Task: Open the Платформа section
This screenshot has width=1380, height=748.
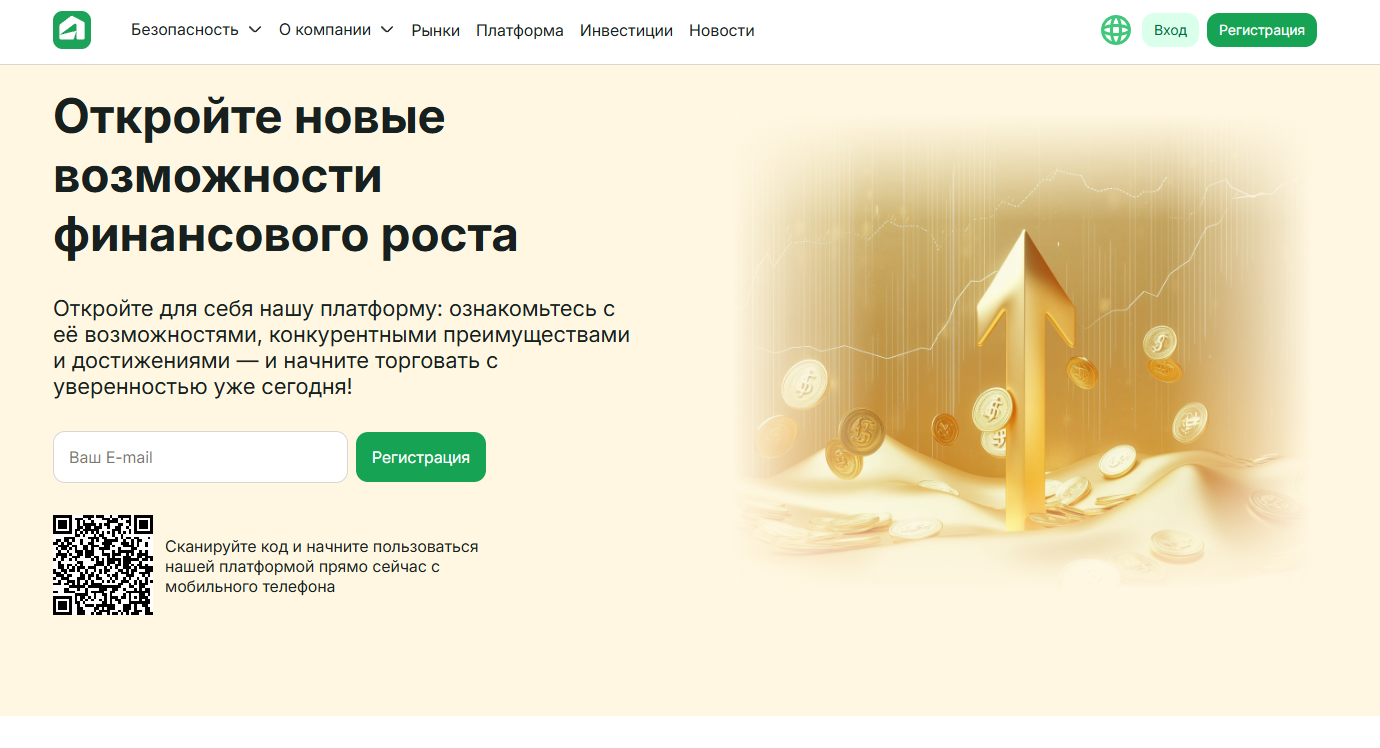Action: click(520, 31)
